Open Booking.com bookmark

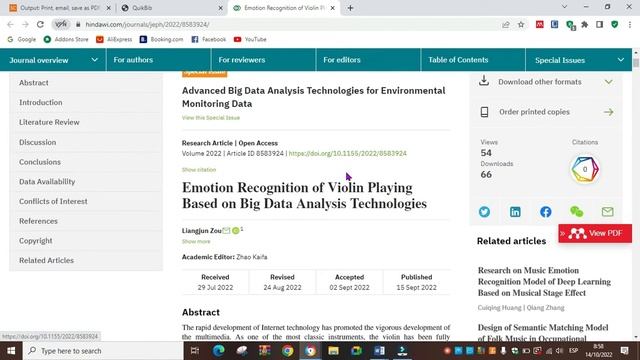pyautogui.click(x=161, y=39)
